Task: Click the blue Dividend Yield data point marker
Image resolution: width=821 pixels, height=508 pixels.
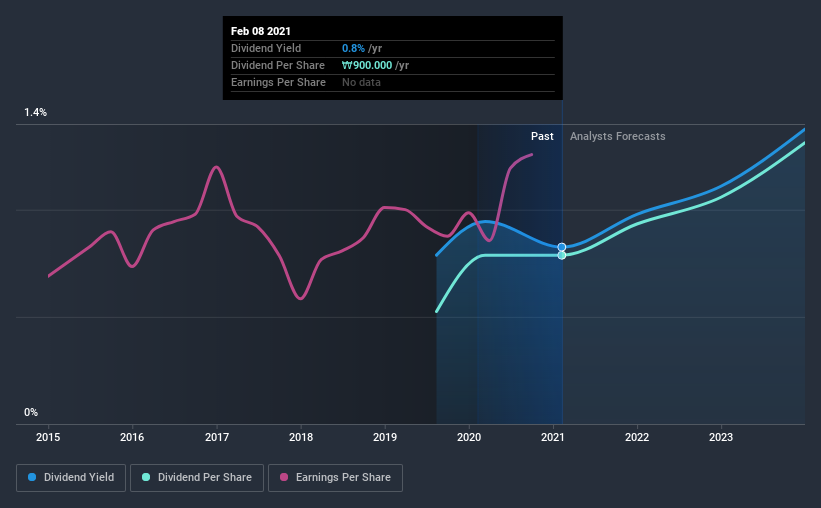Action: tap(562, 247)
